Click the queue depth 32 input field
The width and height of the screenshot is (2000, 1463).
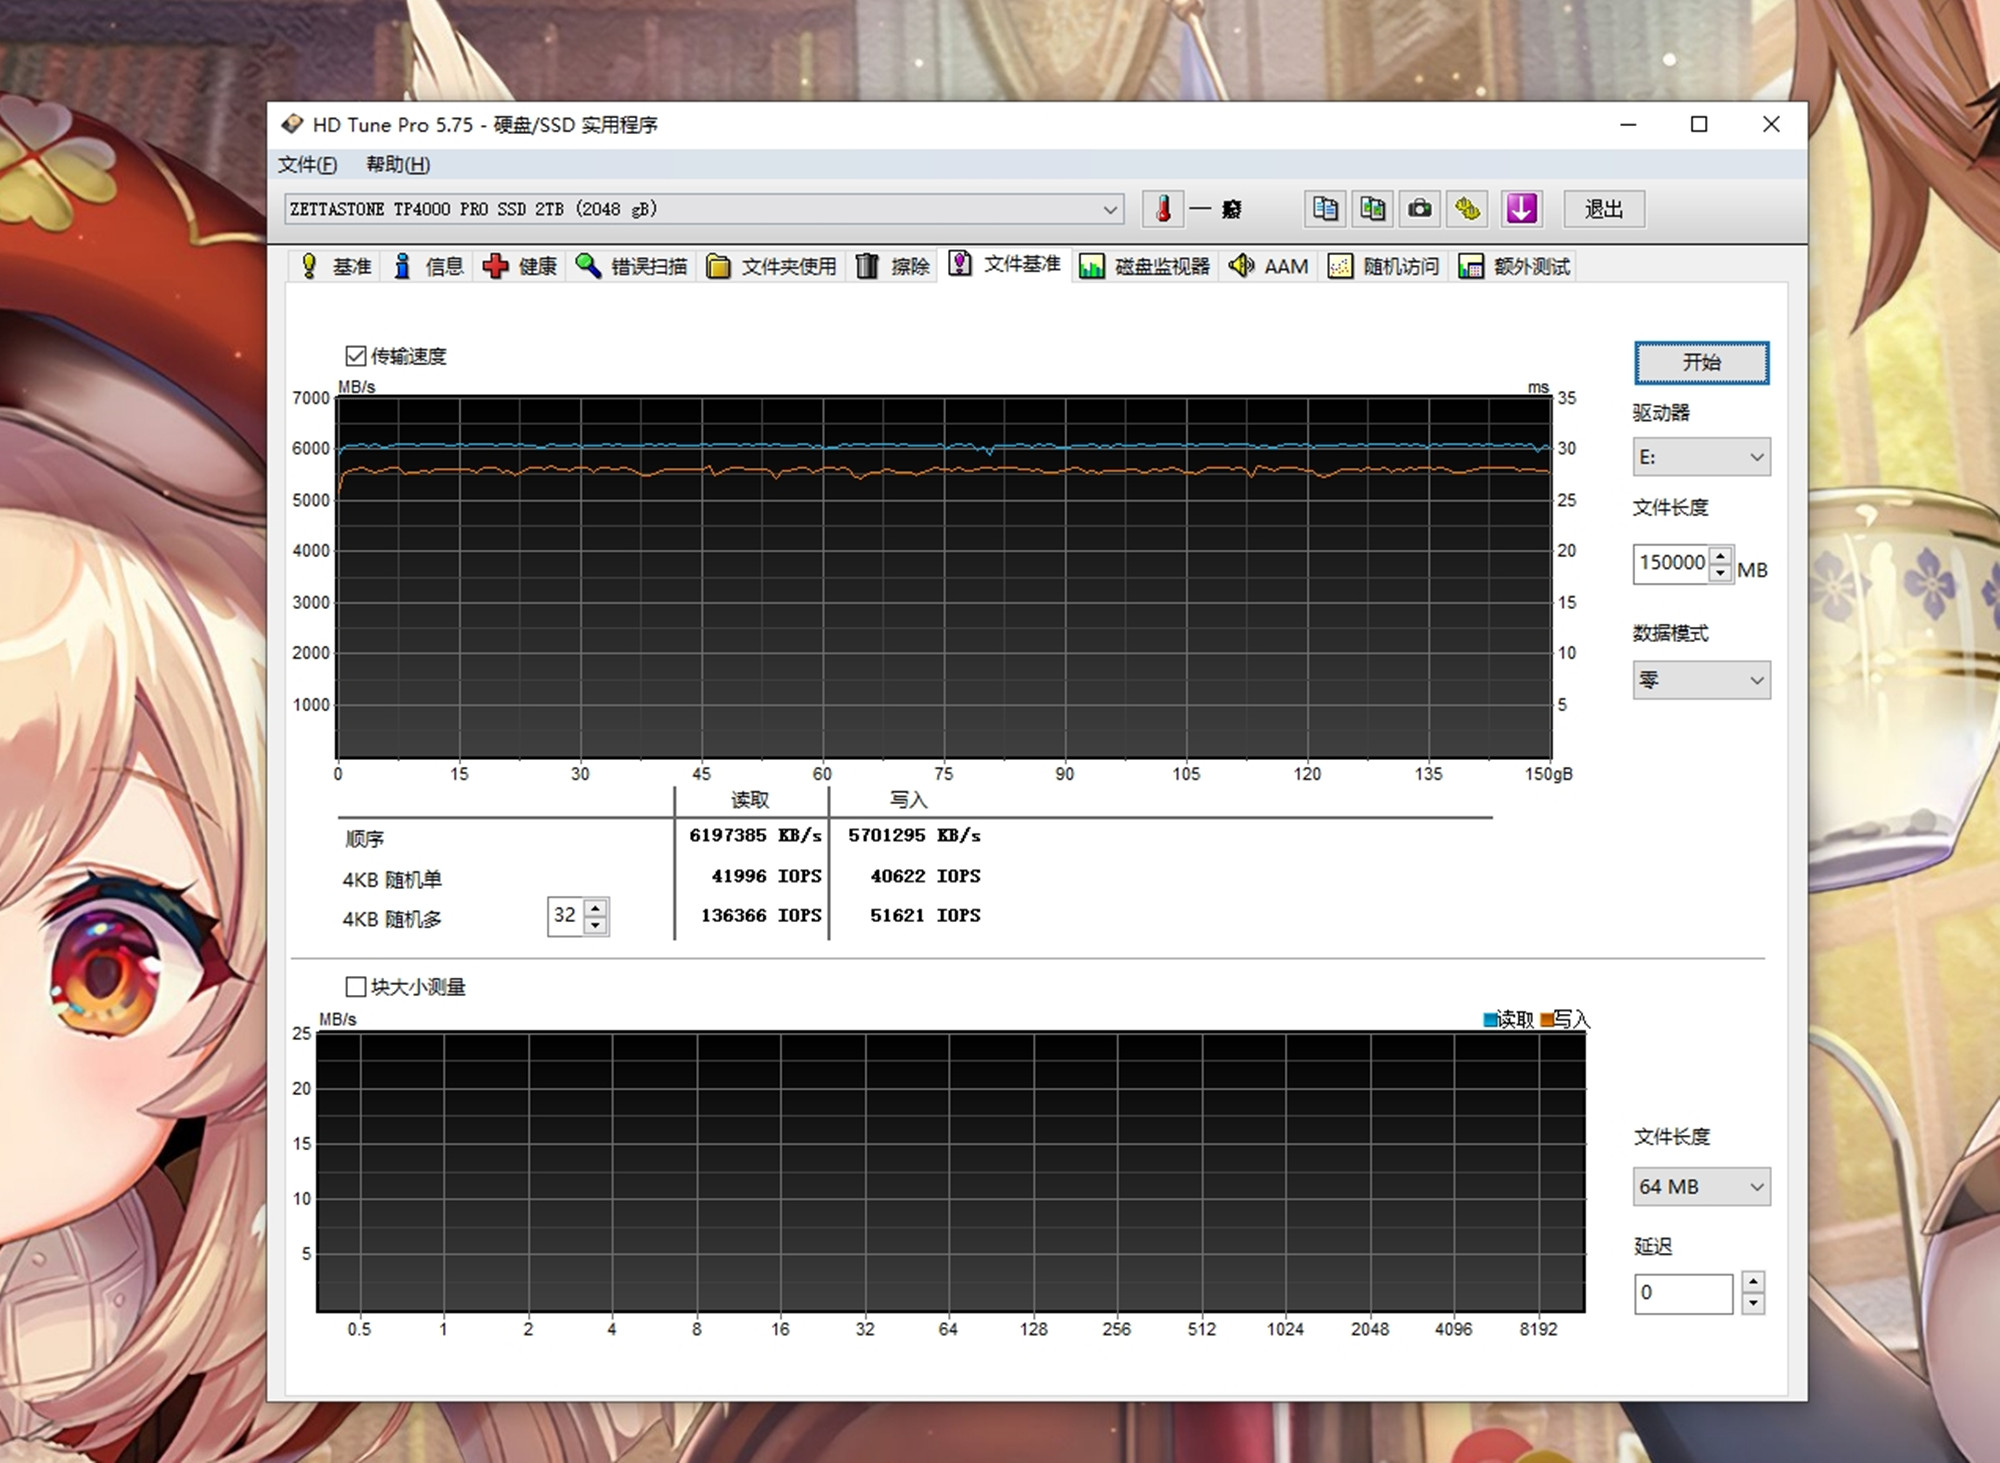coord(566,915)
